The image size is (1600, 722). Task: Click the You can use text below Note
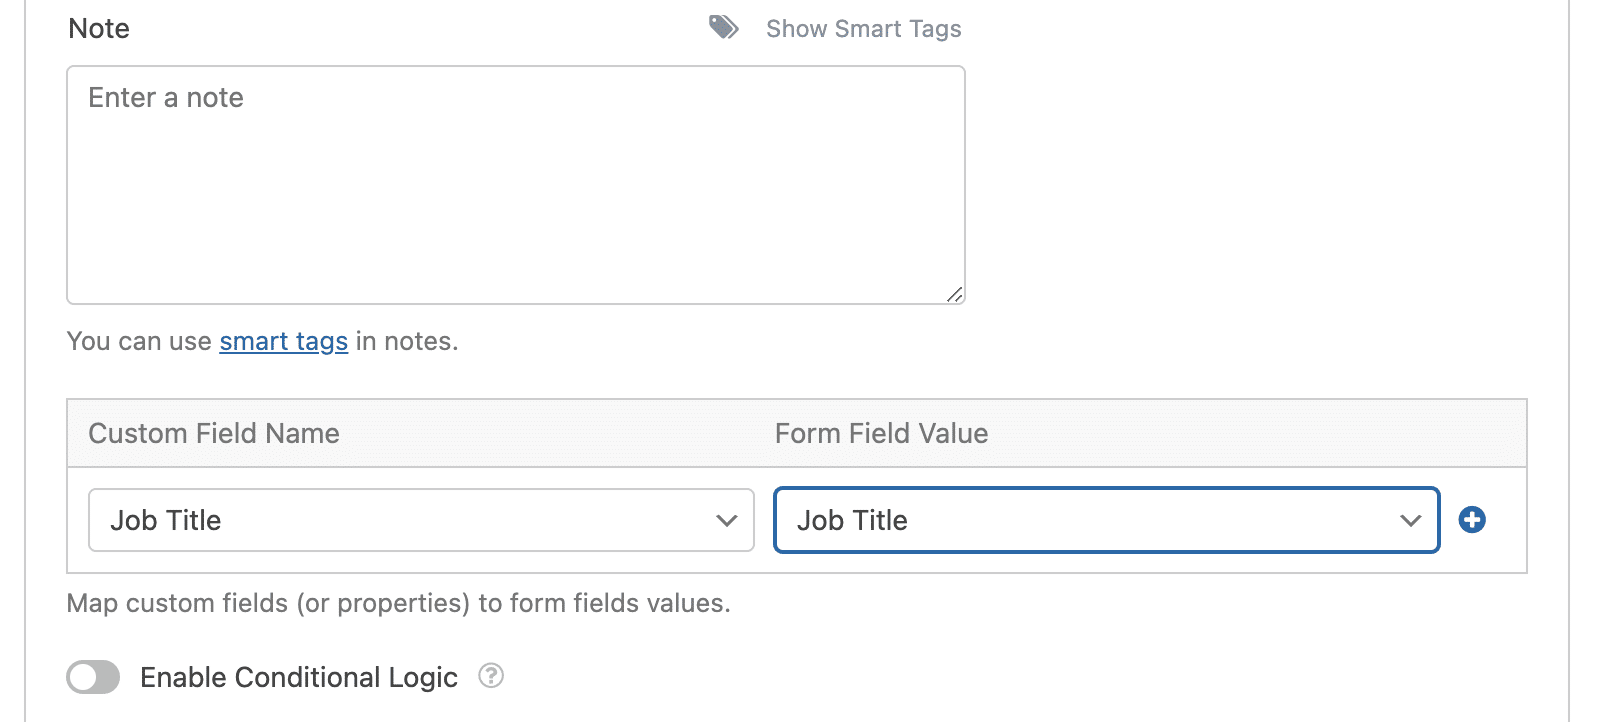coord(138,342)
